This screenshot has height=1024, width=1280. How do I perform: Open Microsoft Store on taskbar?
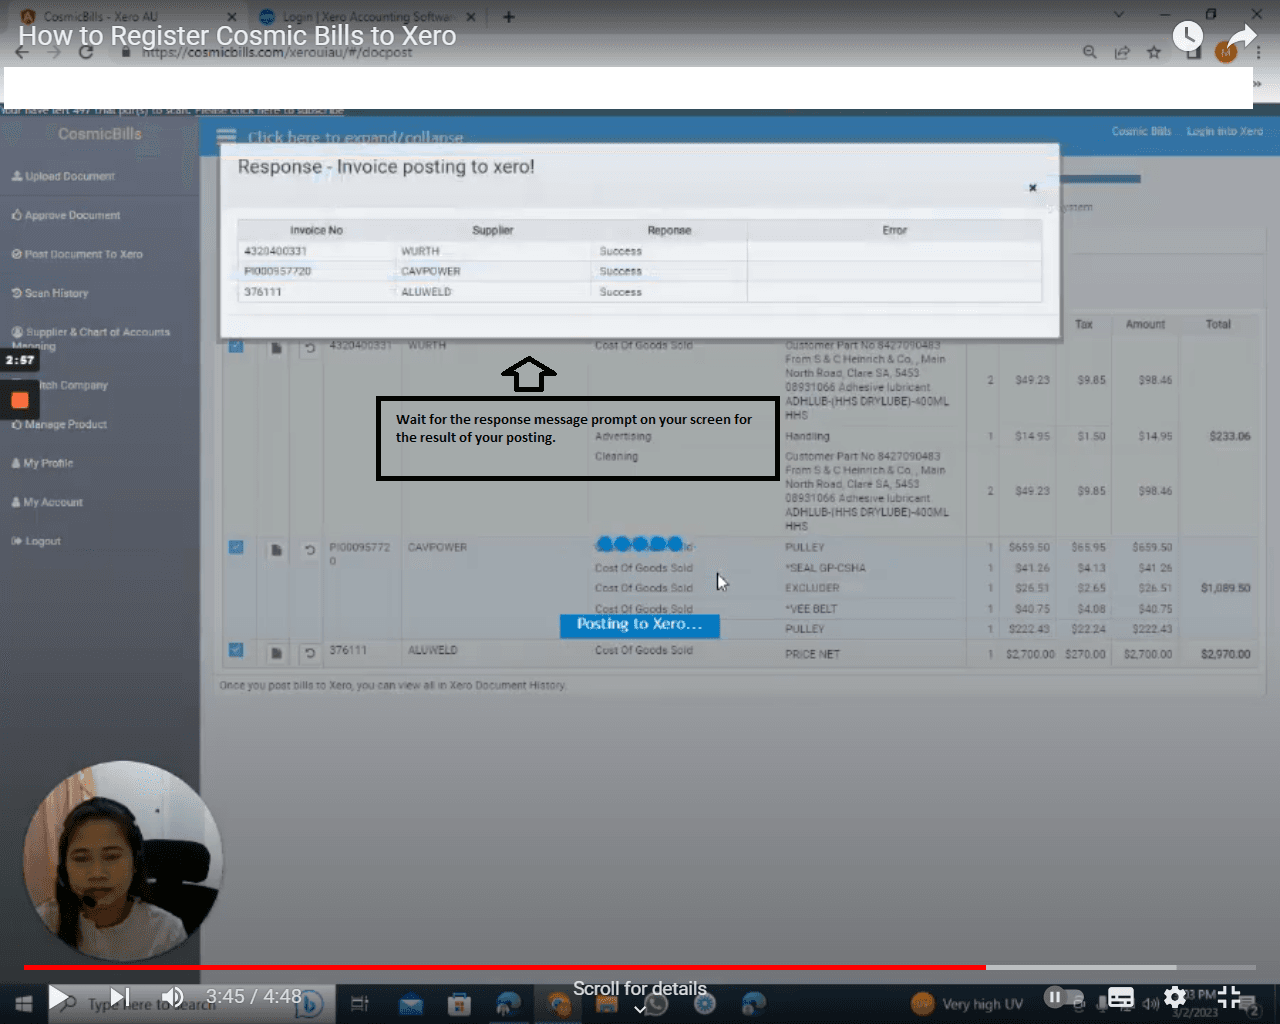pos(459,1004)
